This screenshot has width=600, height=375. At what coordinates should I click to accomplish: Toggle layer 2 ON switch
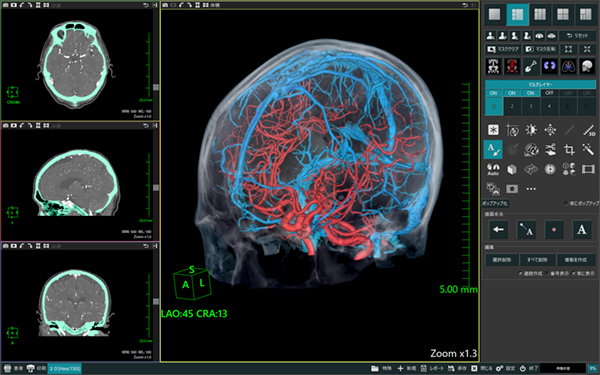coord(512,93)
